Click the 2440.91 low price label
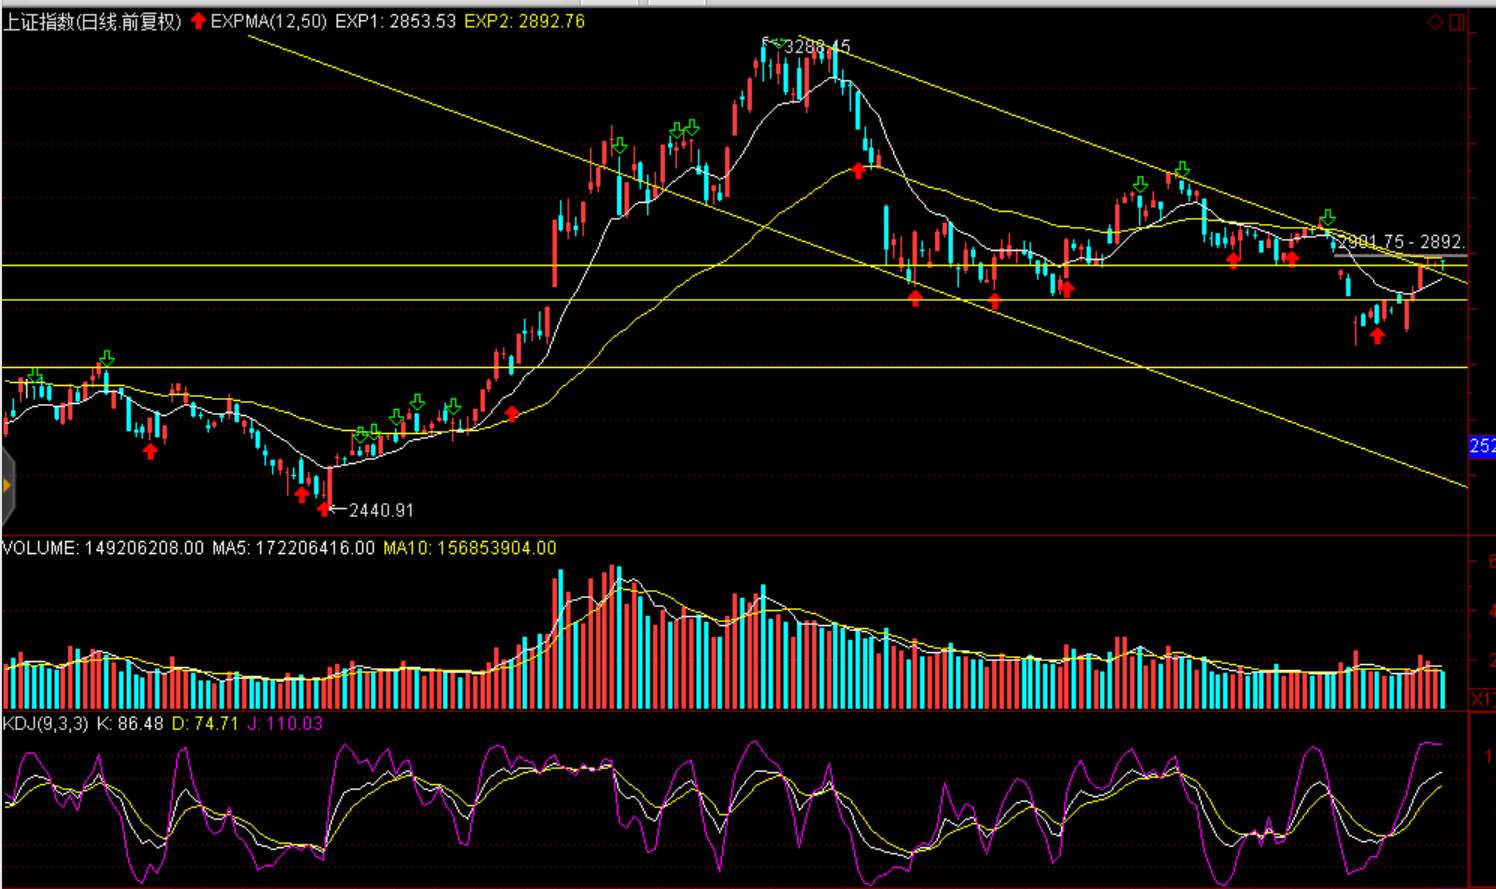The height and width of the screenshot is (889, 1496). (x=381, y=510)
